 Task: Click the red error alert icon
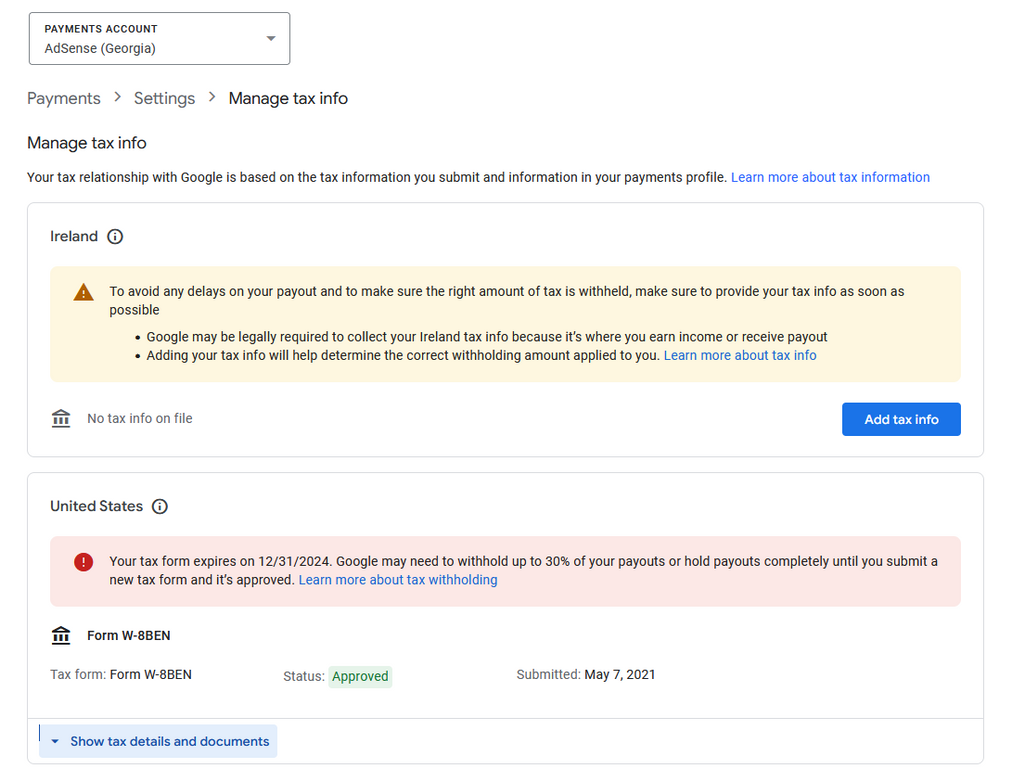(x=84, y=562)
